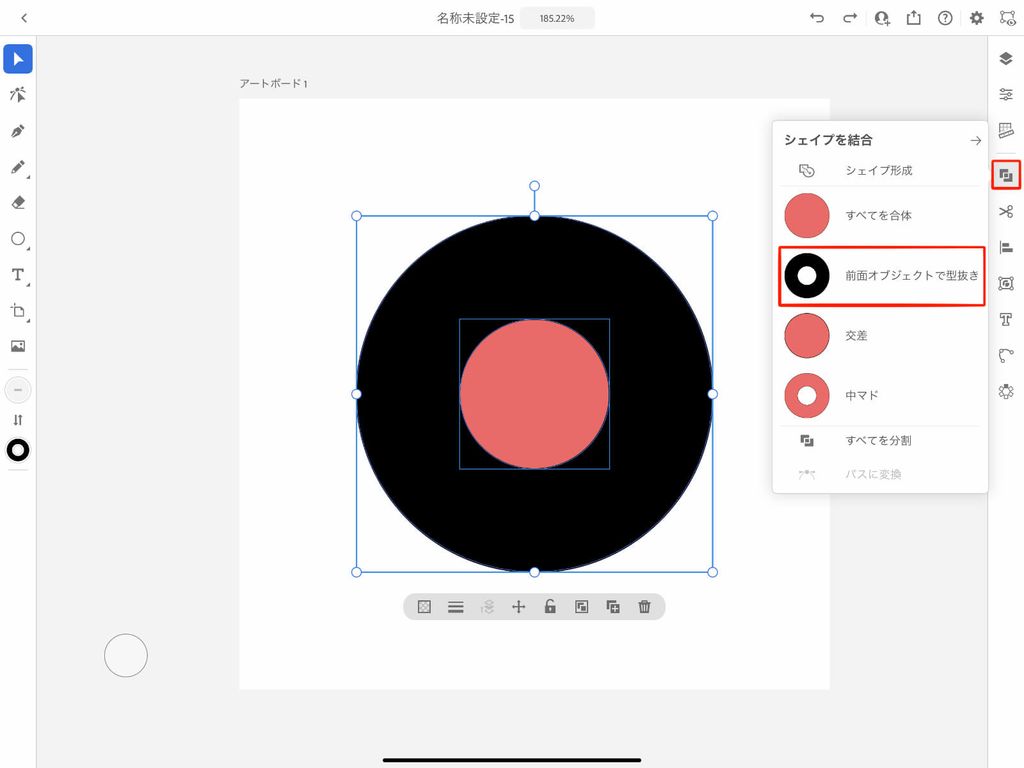Image resolution: width=1024 pixels, height=768 pixels.
Task: Click the rotation handle above selection
Action: 534,186
